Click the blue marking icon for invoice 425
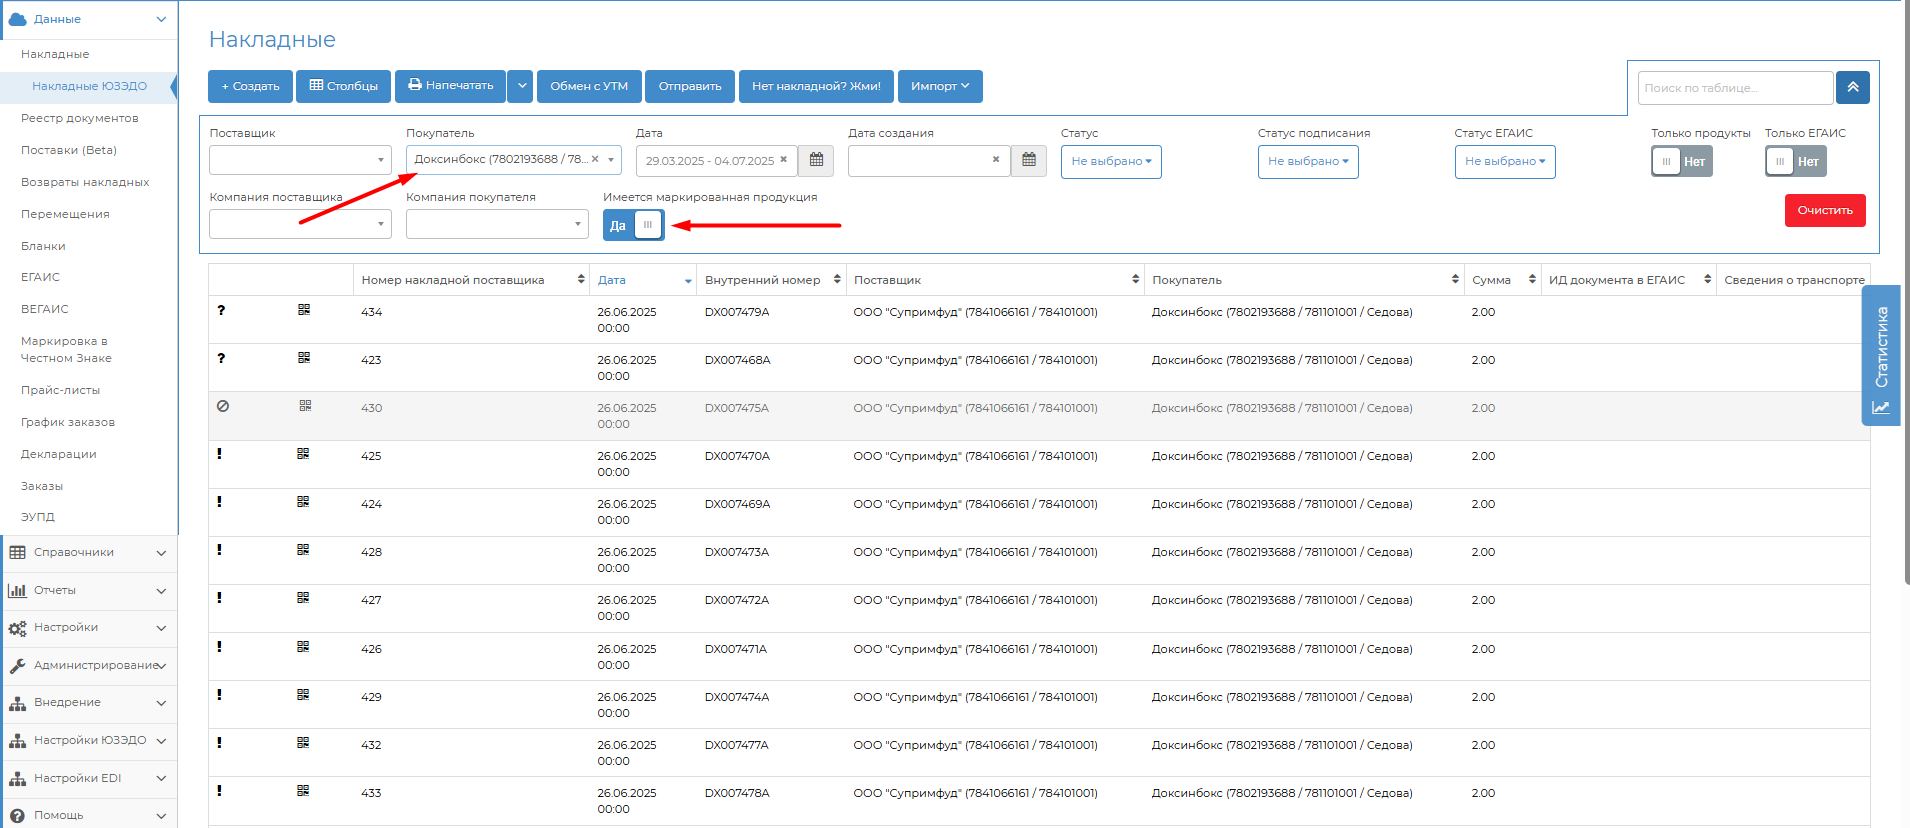The height and width of the screenshot is (828, 1910). (x=303, y=454)
